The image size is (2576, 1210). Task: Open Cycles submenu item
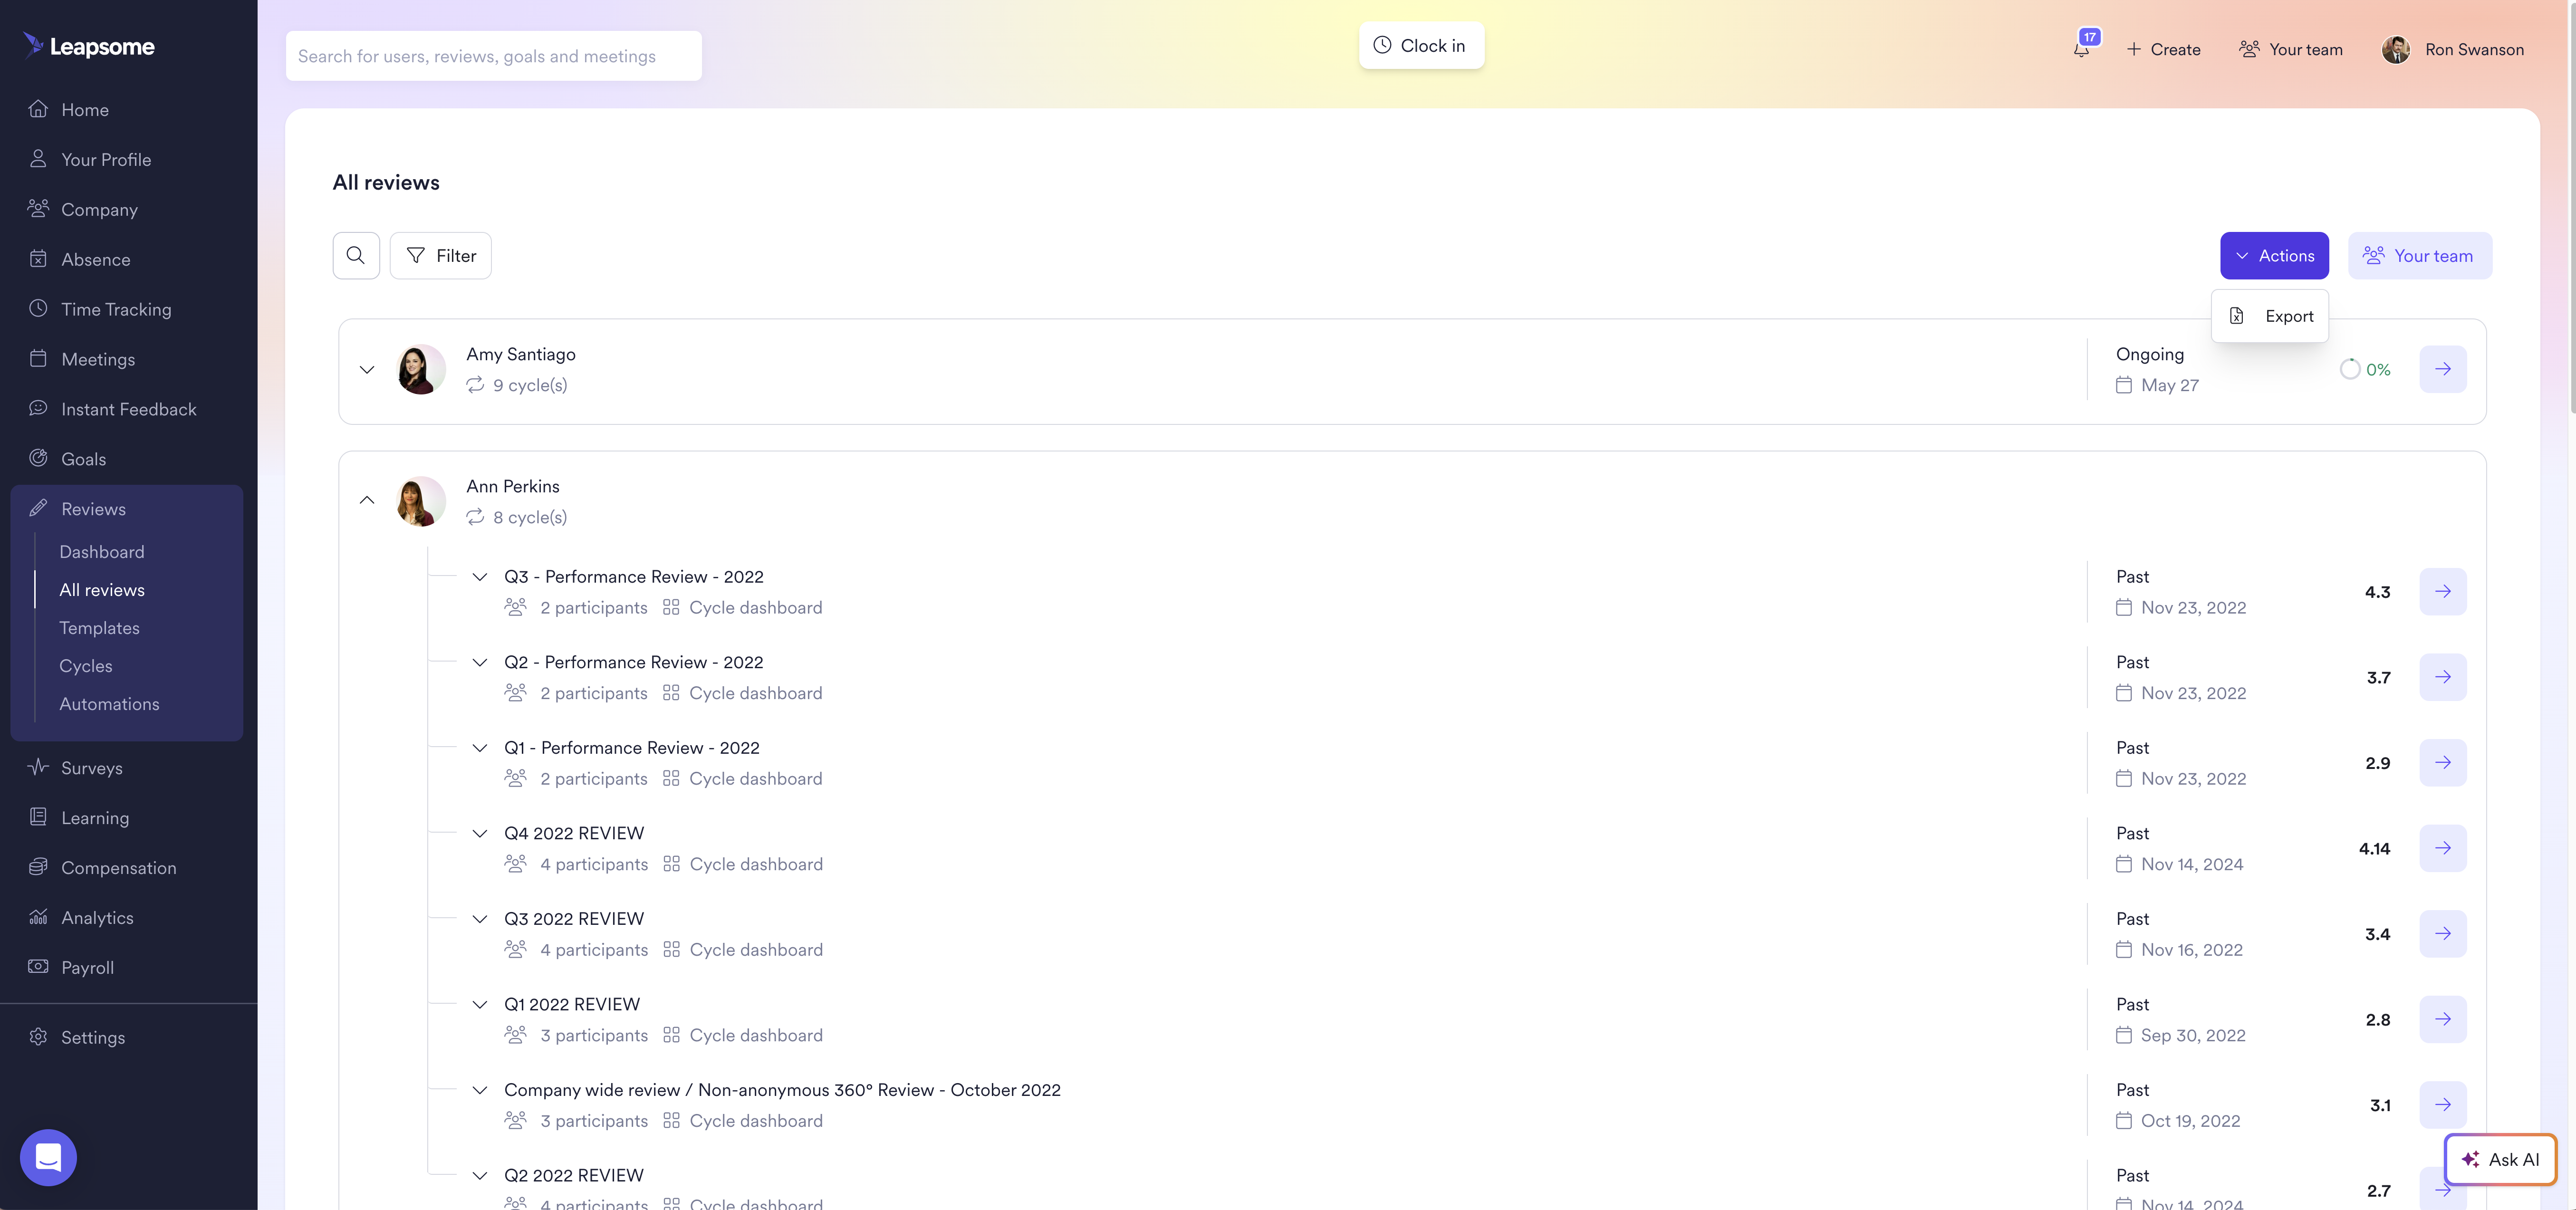(x=86, y=666)
